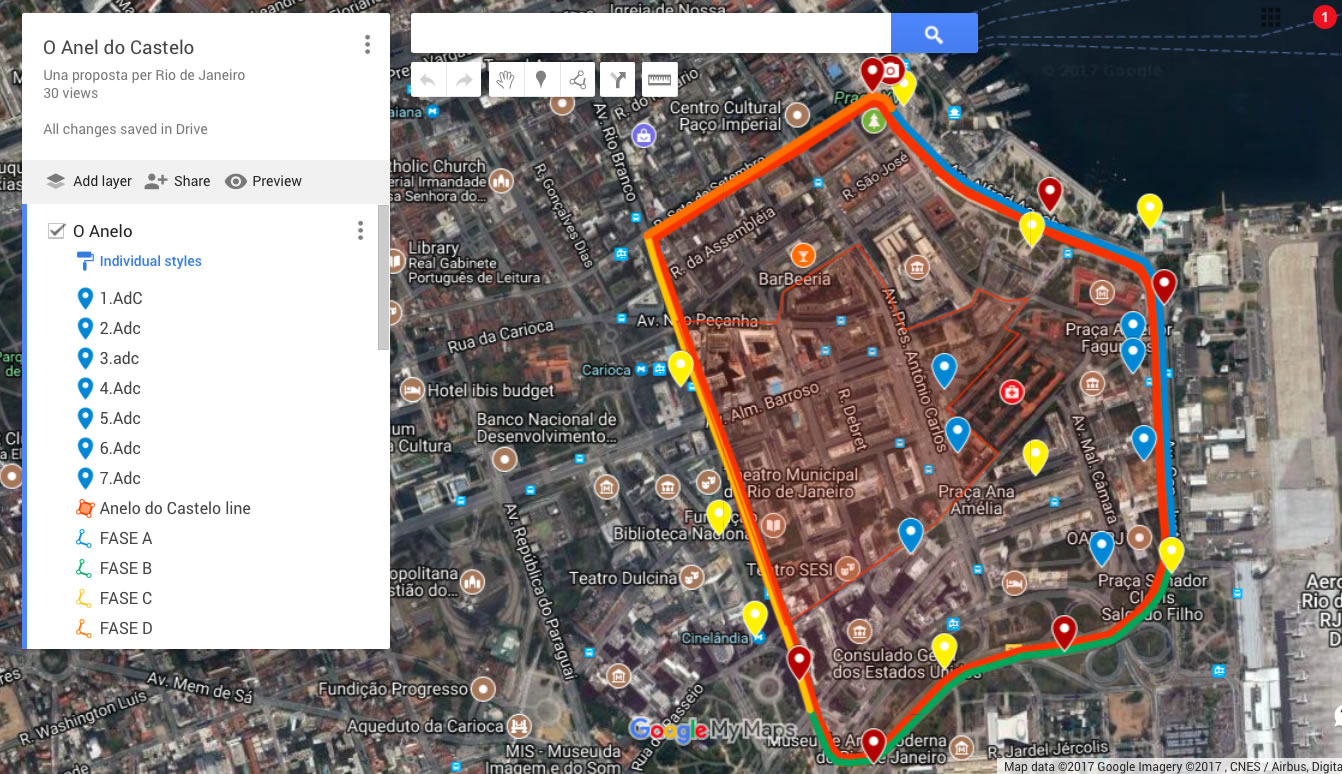1342x774 pixels.
Task: Select the hand pan tool
Action: click(506, 80)
